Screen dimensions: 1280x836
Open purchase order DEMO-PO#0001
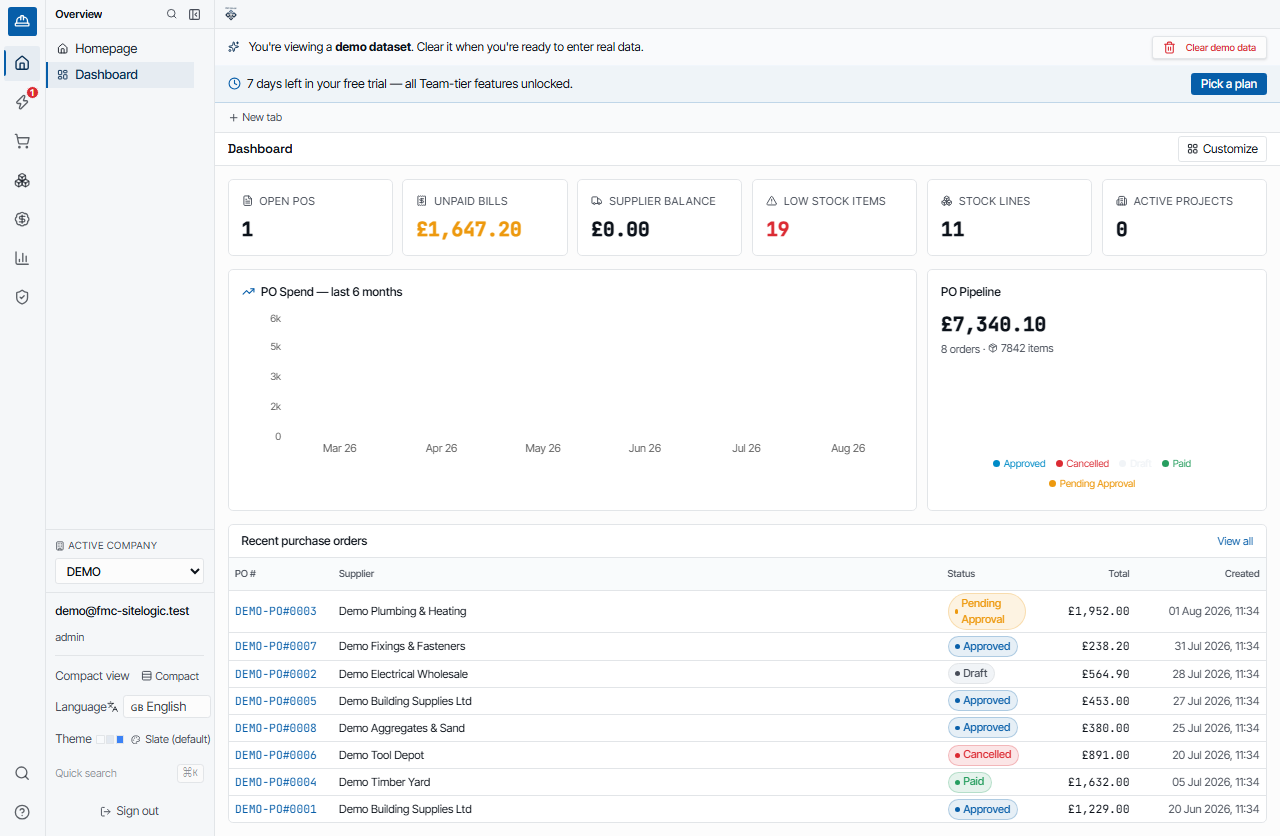coord(276,809)
